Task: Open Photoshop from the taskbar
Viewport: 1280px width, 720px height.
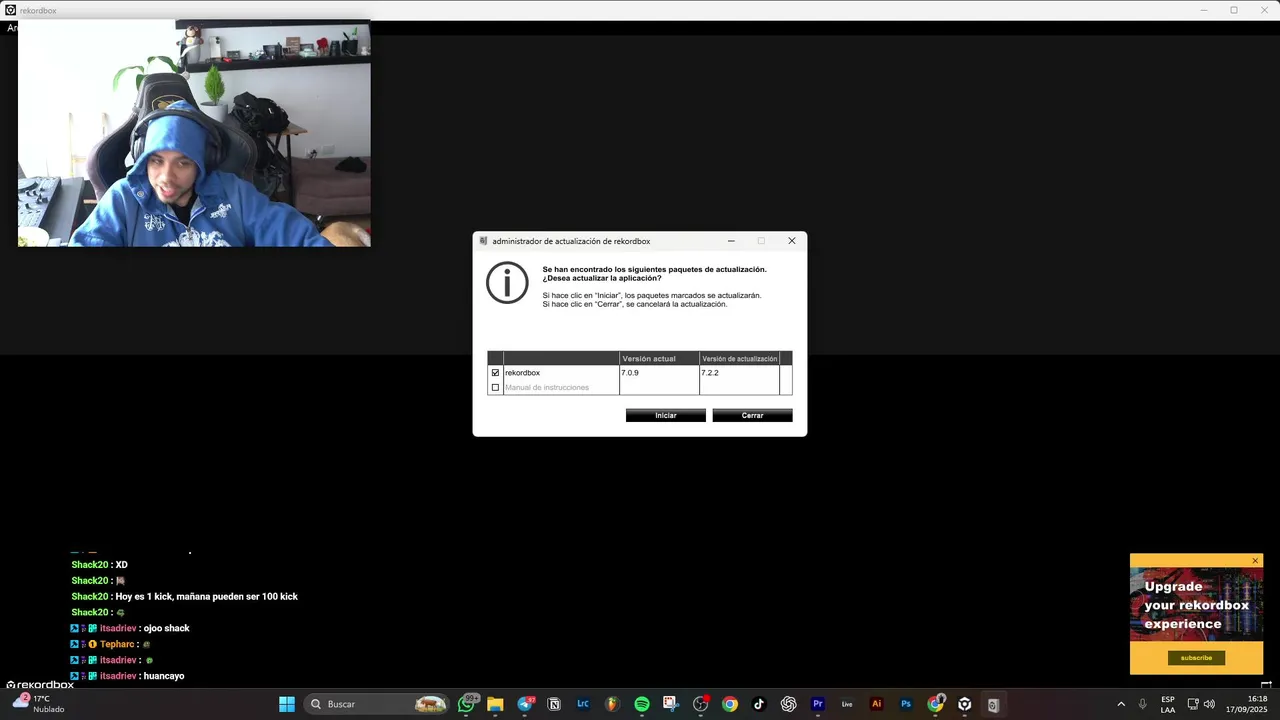Action: coord(906,704)
